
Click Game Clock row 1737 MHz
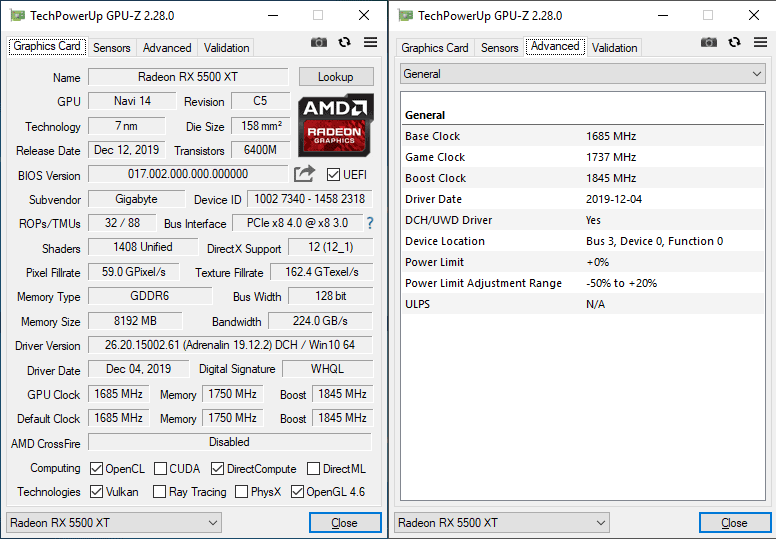[x=582, y=157]
